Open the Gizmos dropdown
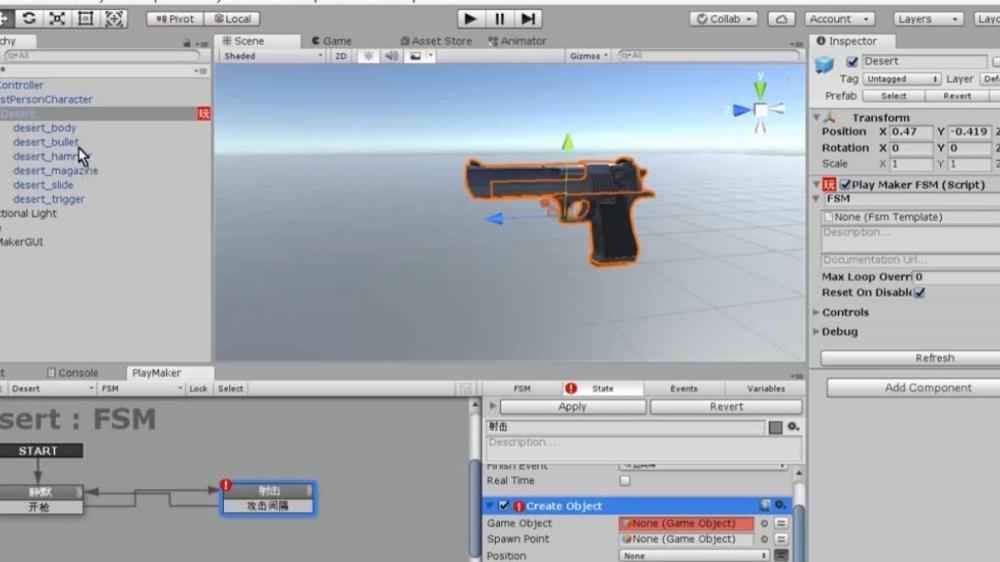The height and width of the screenshot is (562, 1000). point(588,56)
